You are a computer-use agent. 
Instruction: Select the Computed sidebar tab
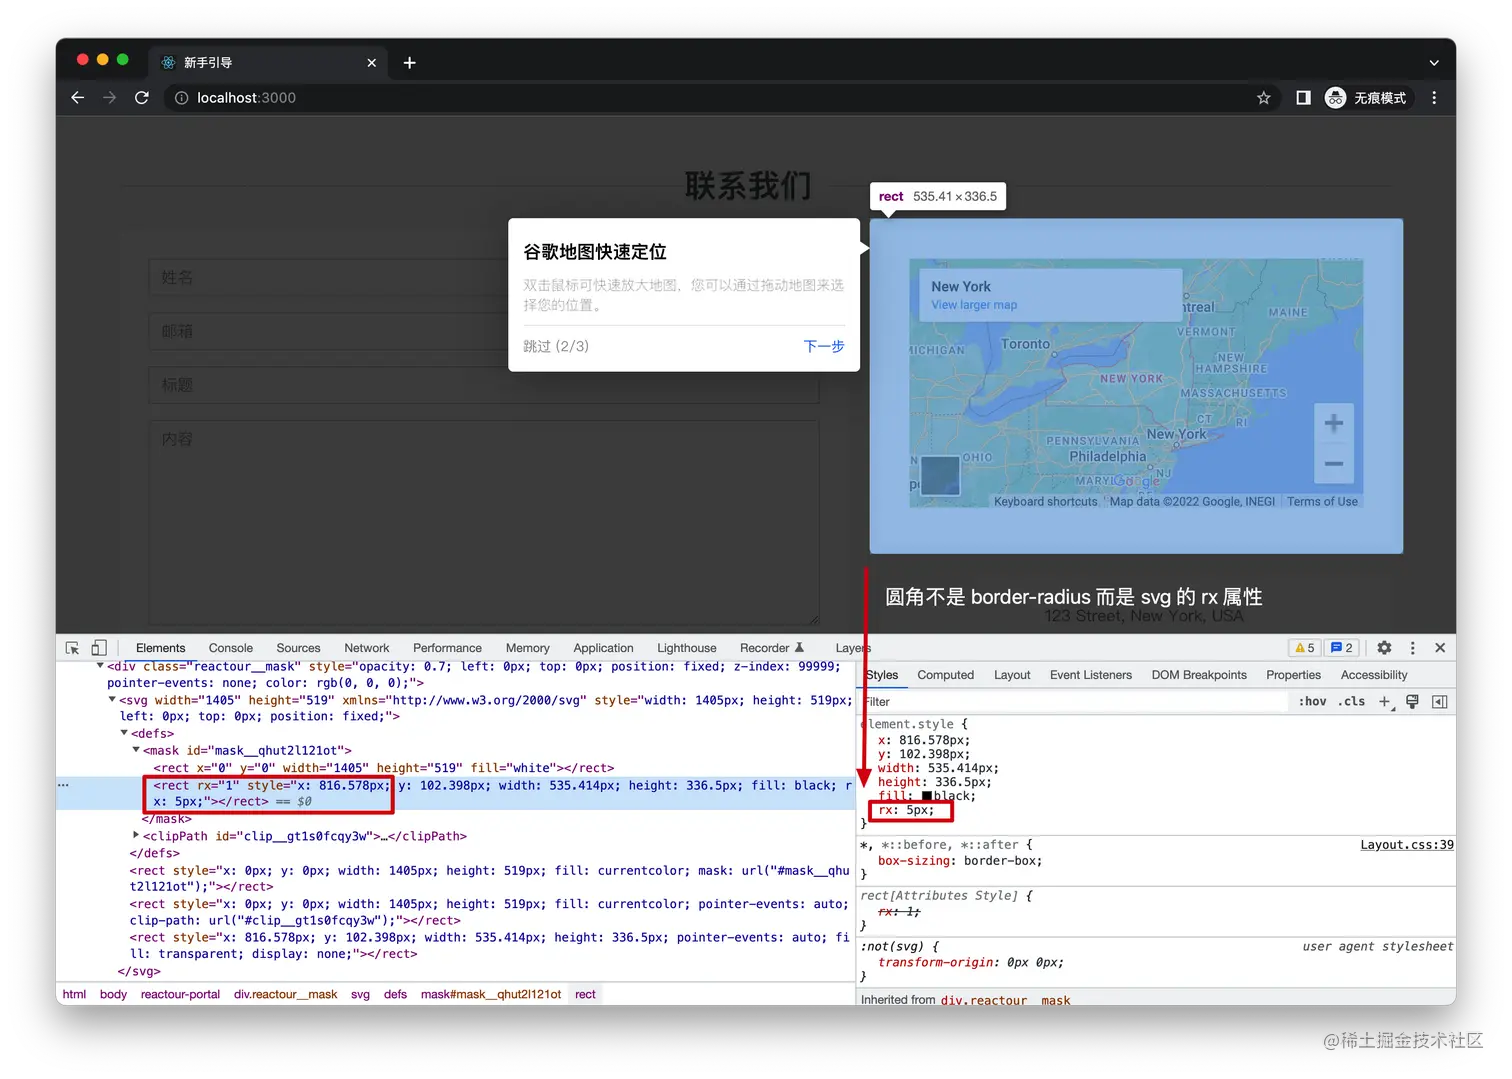pos(945,675)
